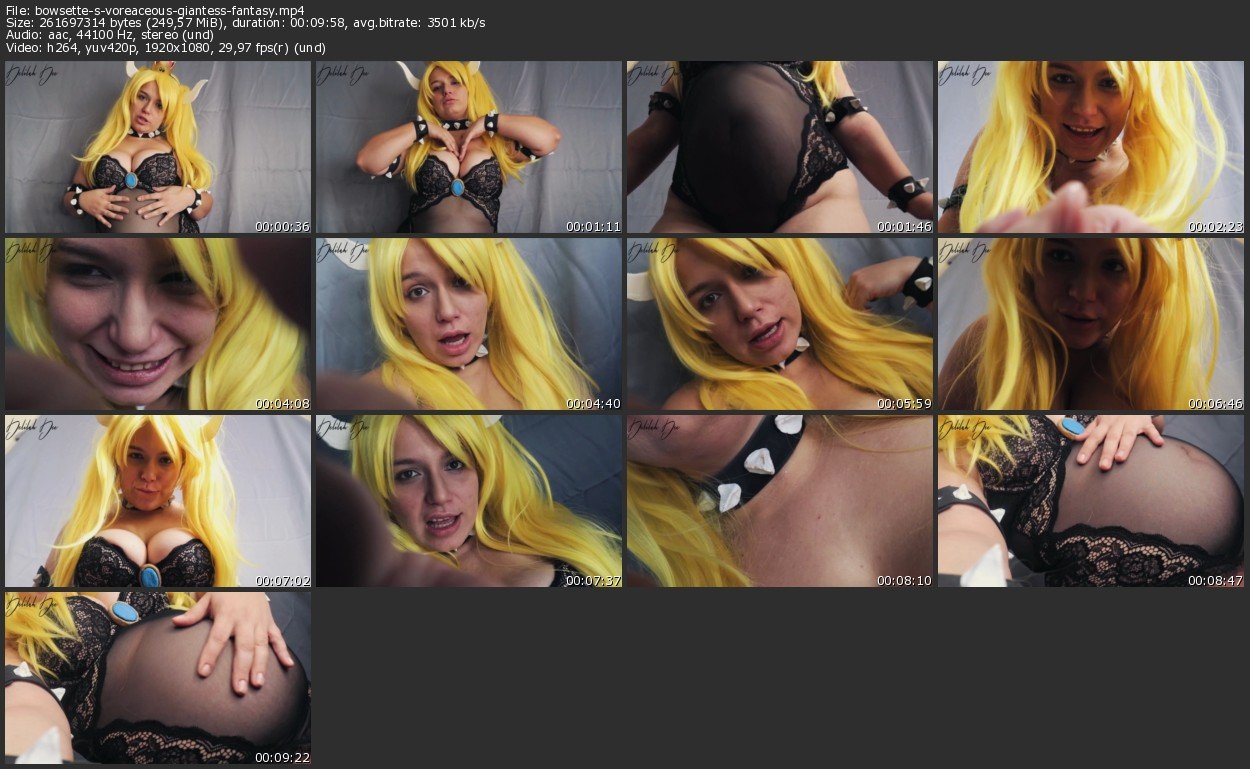
Task: Select the Size and duration info line
Action: coord(245,23)
